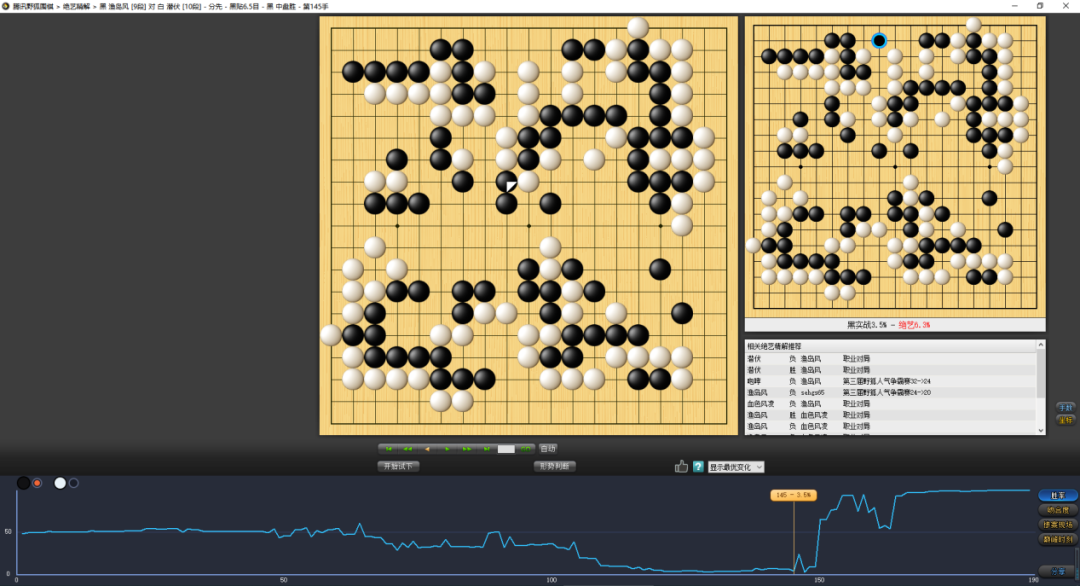
Task: Jump to the last move
Action: 487,449
